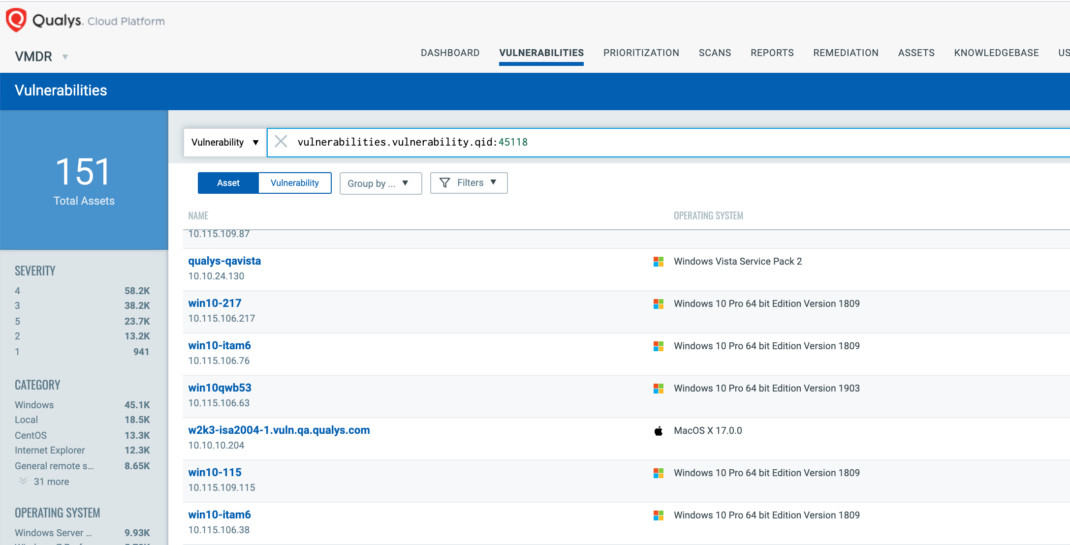Viewport: 1070px width, 545px height.
Task: Click the Qualys shield logo
Action: (17, 20)
